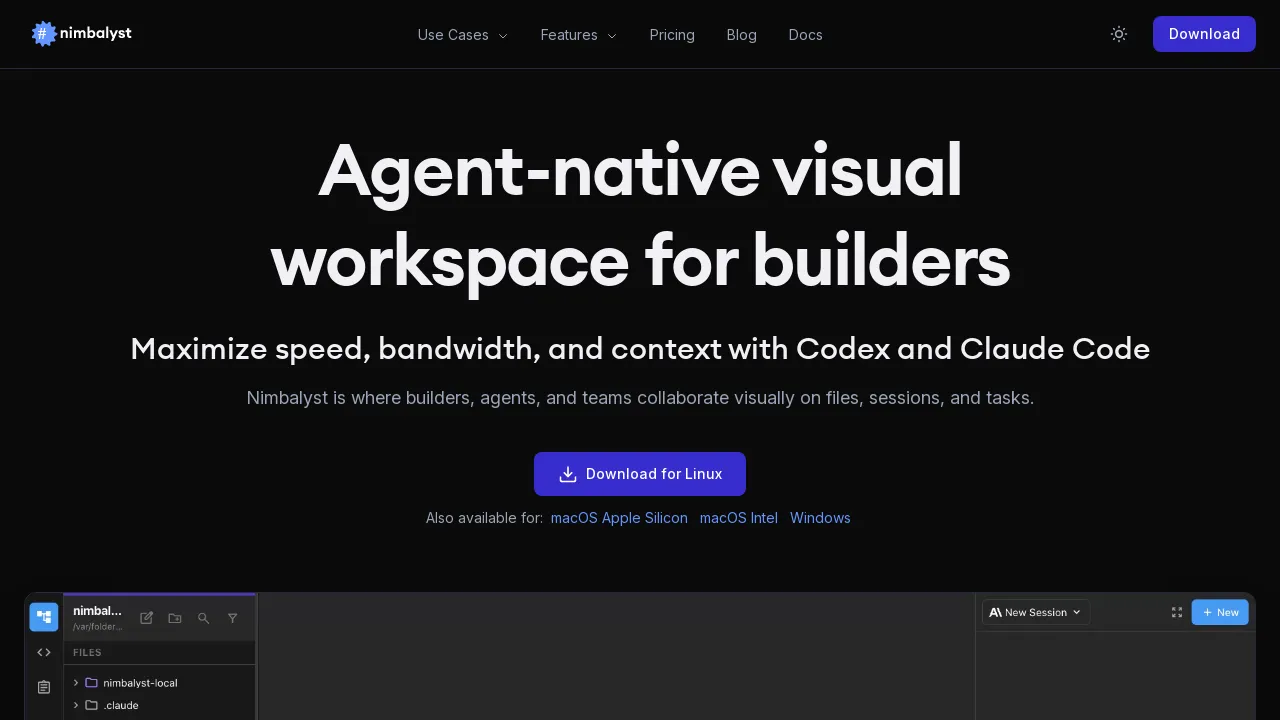The image size is (1280, 720).
Task: Open the Use Cases dropdown menu
Action: [x=463, y=35]
